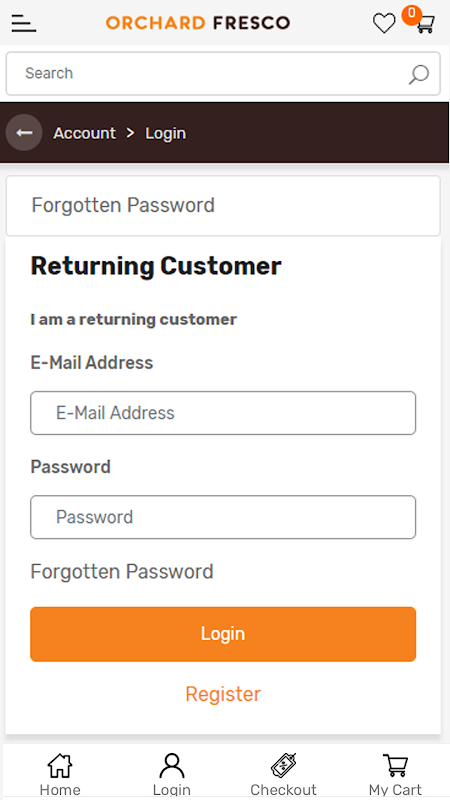The image size is (450, 800).
Task: Focus the Search input field
Action: click(x=223, y=73)
